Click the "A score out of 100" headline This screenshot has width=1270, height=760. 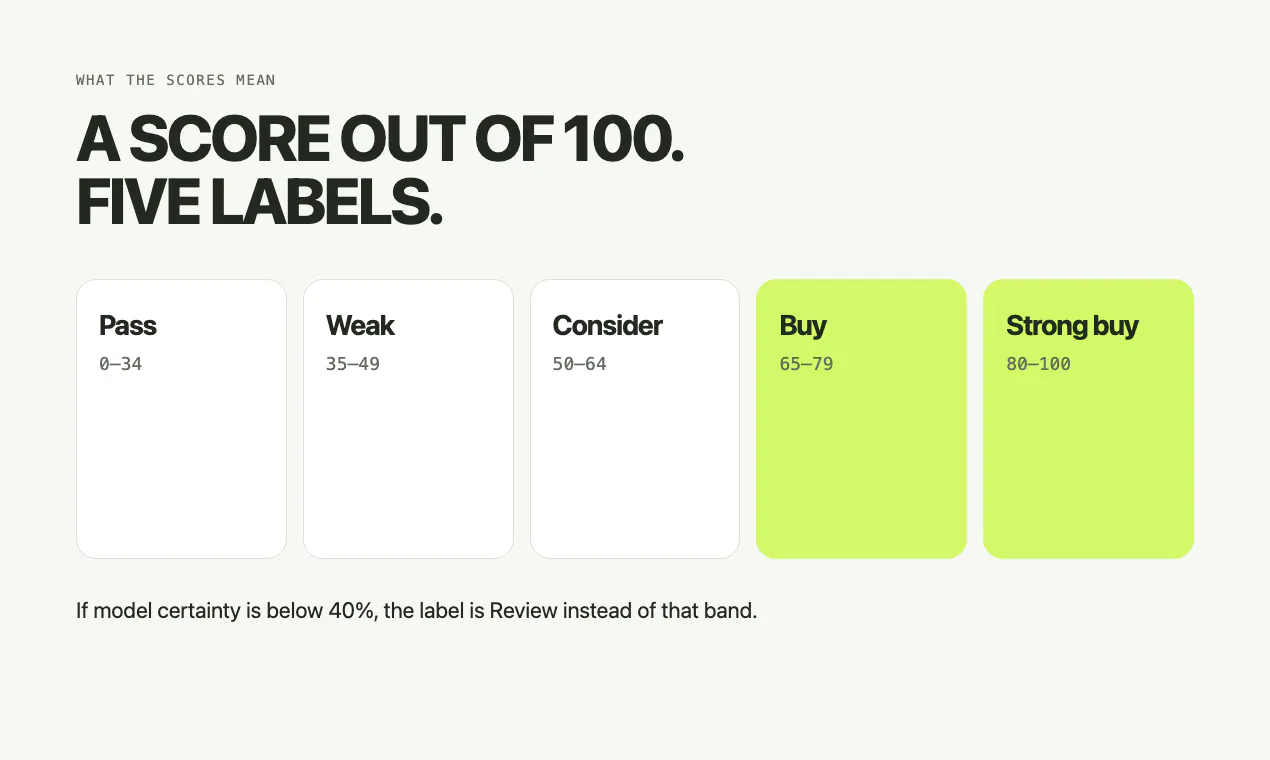[380, 139]
